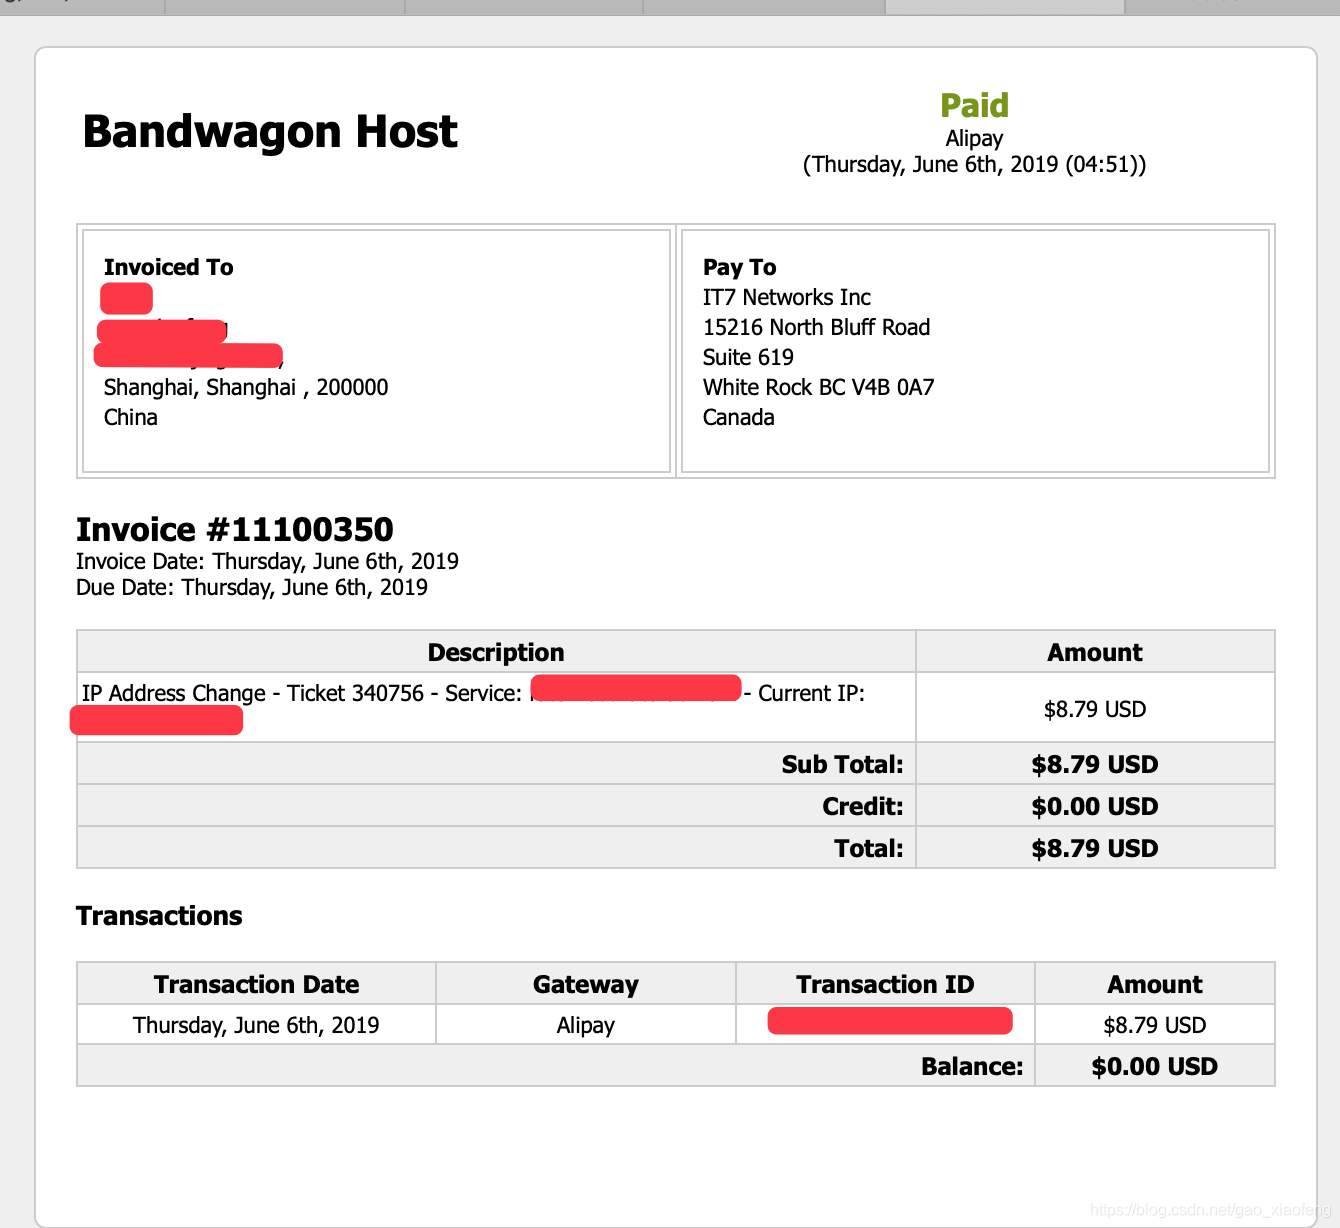Click the Description column header
Viewport: 1340px width, 1228px height.
click(496, 652)
